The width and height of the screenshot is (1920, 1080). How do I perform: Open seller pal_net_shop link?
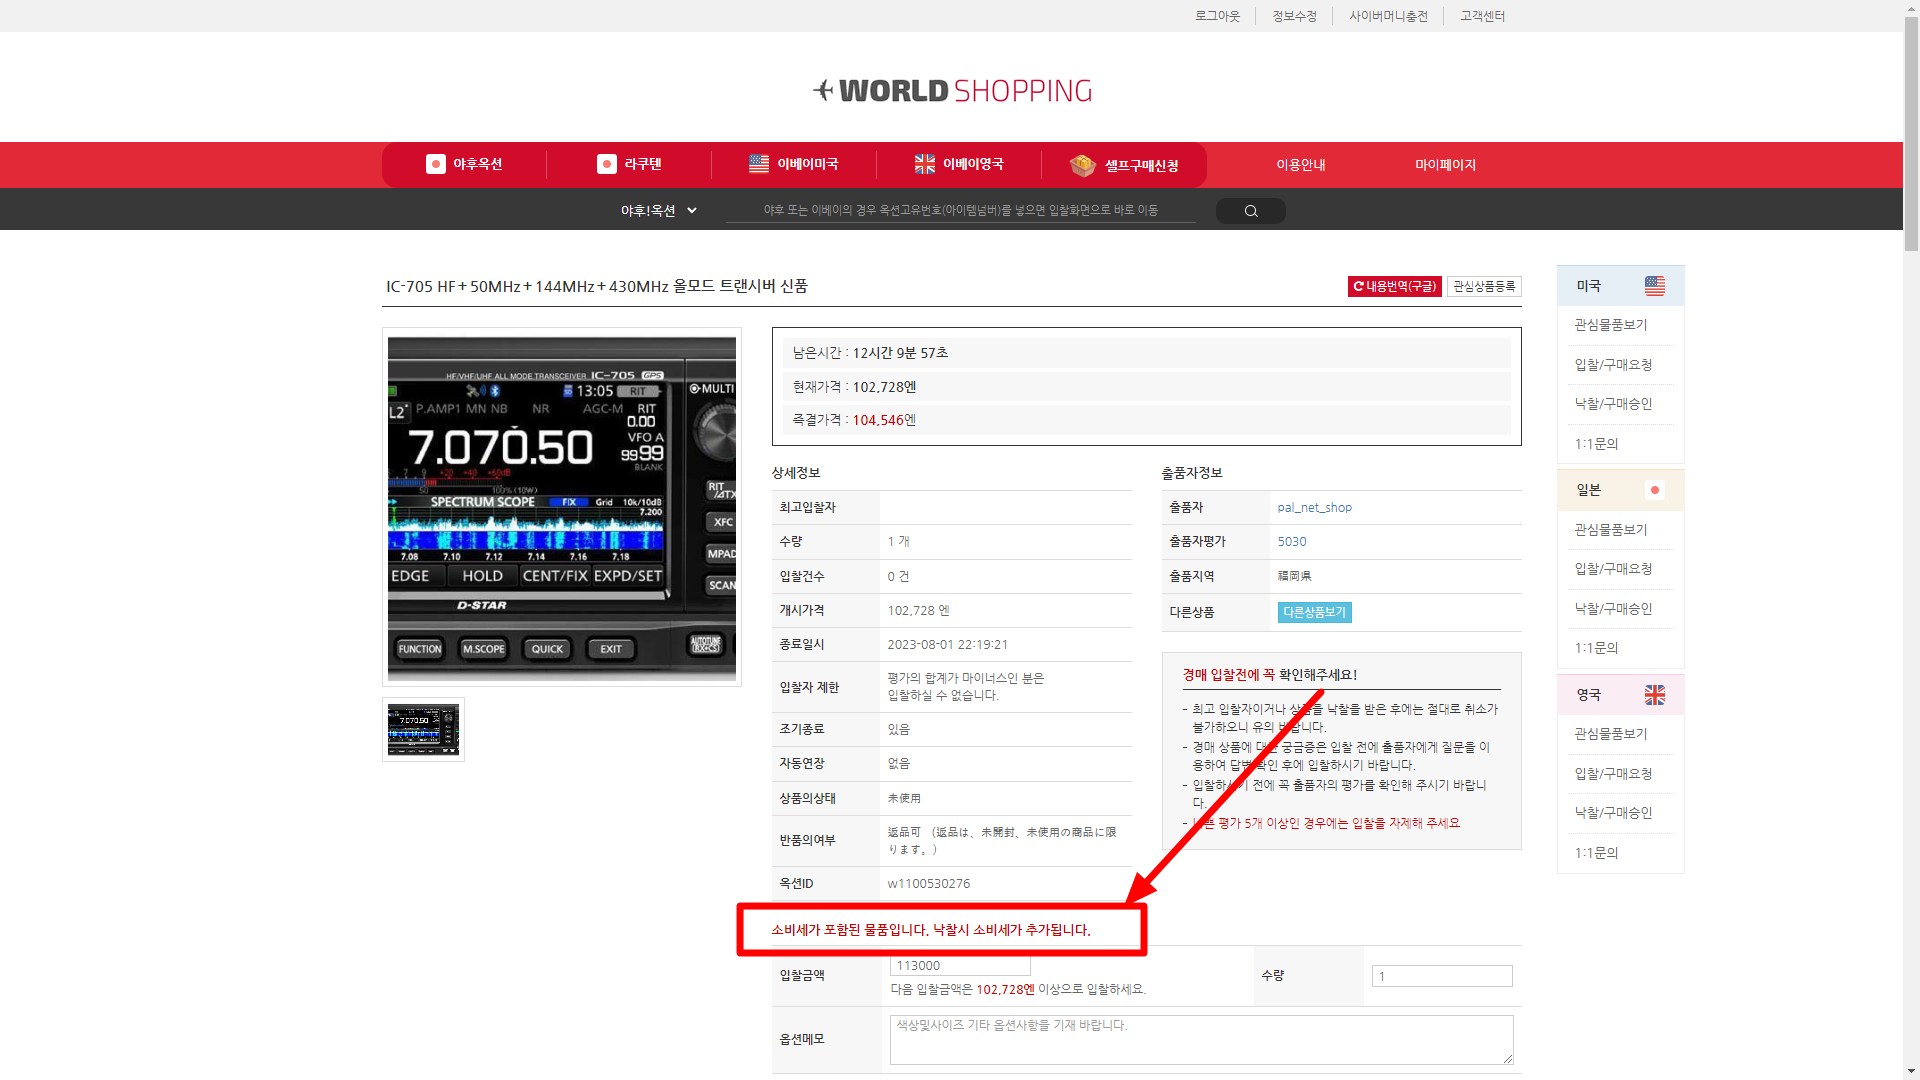point(1314,508)
